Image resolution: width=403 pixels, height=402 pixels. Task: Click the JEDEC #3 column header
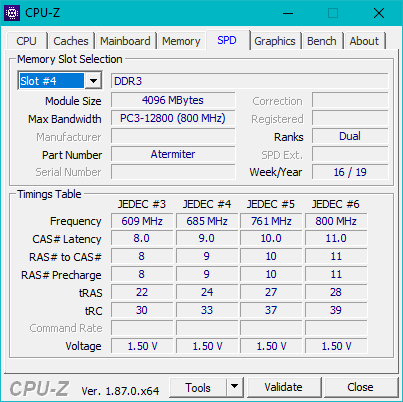[142, 204]
